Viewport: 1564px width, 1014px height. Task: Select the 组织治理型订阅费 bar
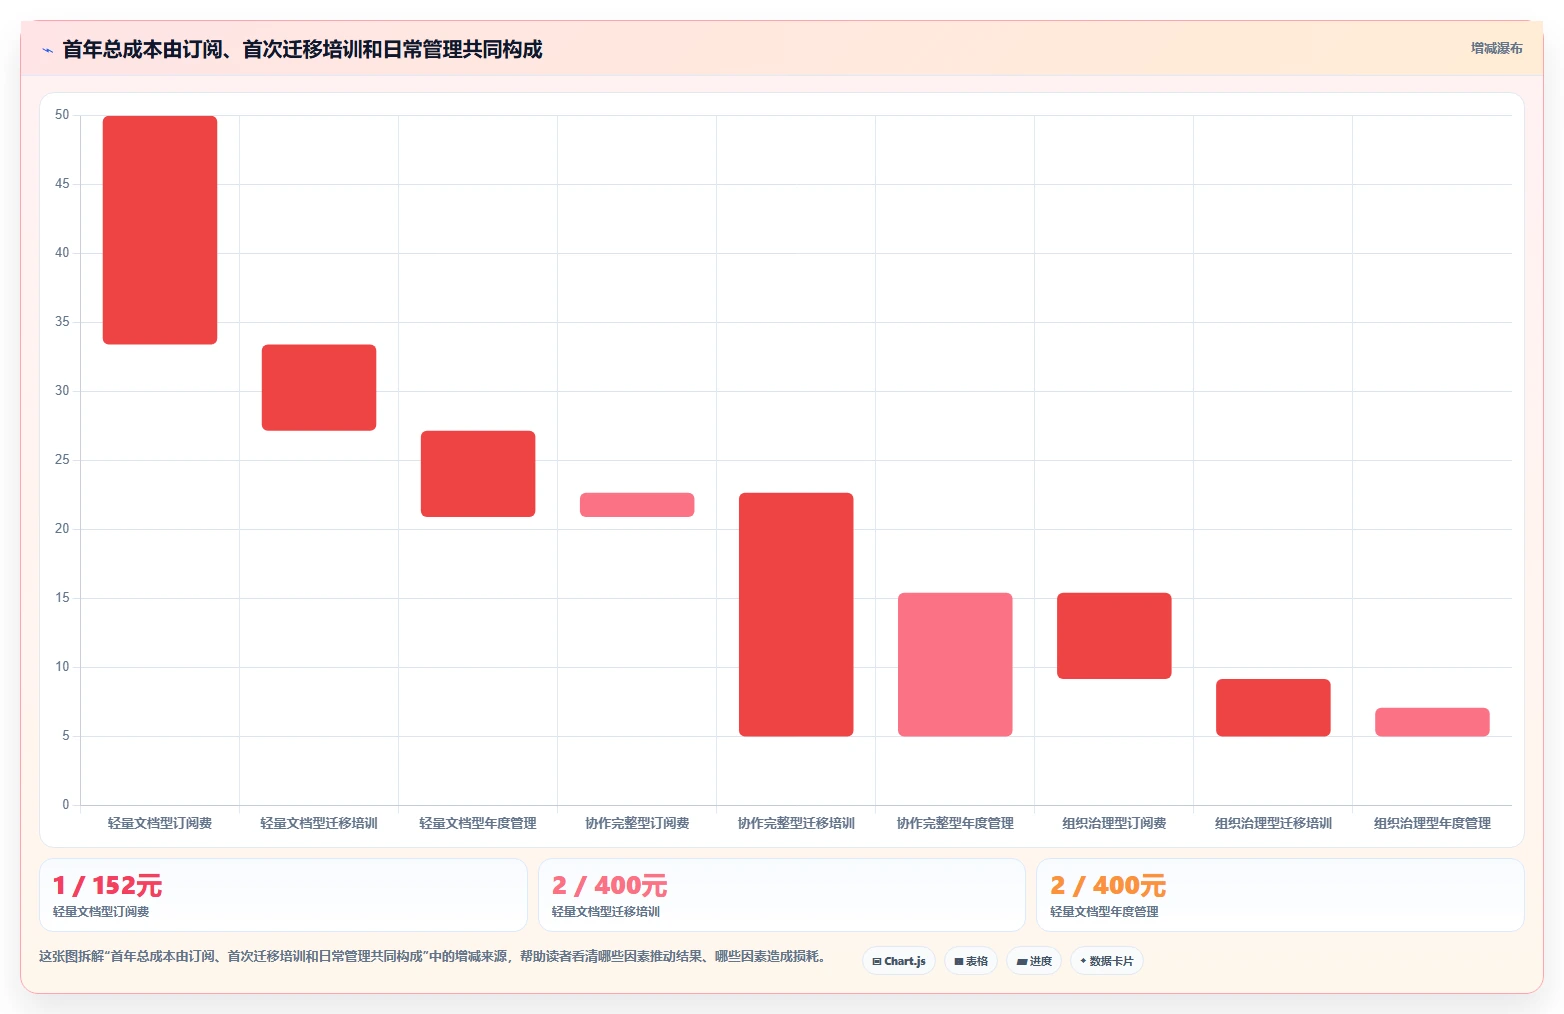(1114, 635)
